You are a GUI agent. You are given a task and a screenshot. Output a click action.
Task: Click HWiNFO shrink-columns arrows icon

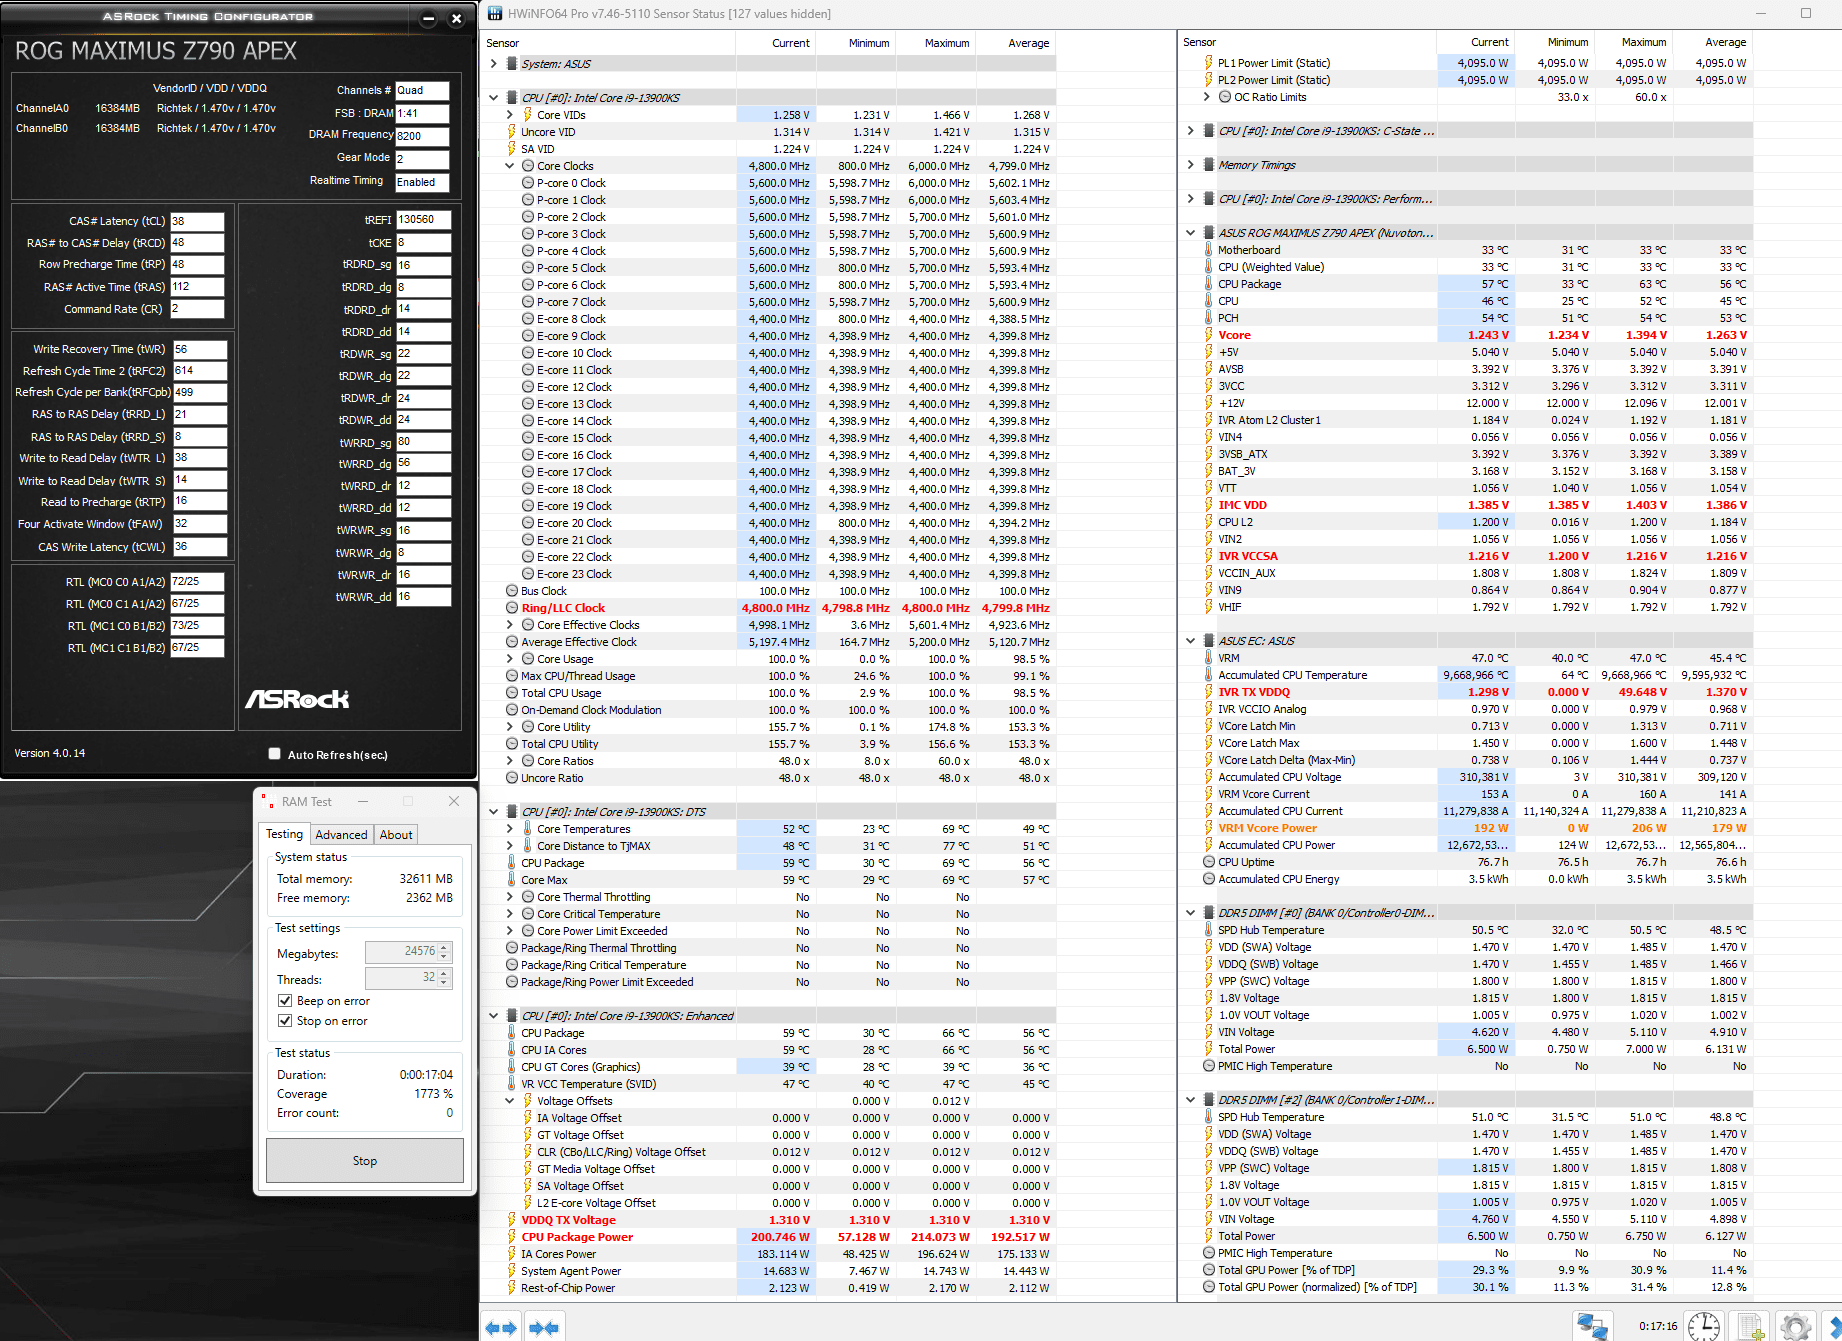(x=544, y=1328)
